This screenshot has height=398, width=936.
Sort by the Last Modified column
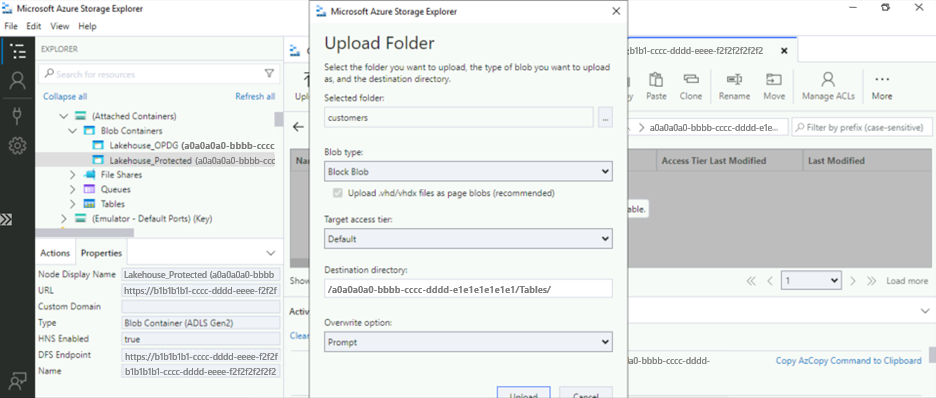[867, 161]
